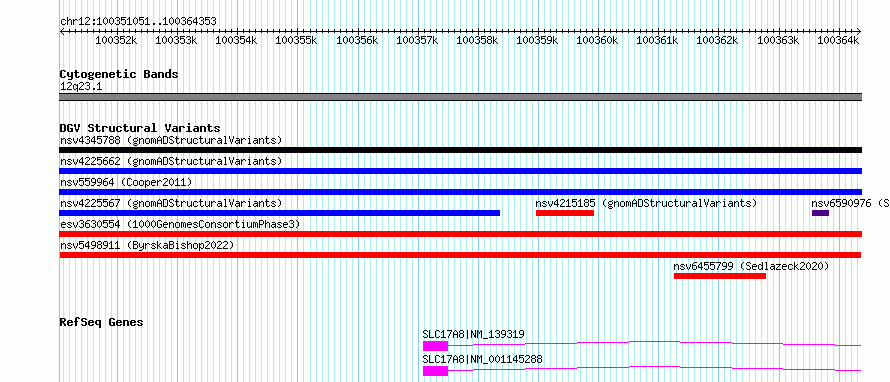The height and width of the screenshot is (382, 890).
Task: Click the 100358k ruler tick label
Action: (x=477, y=40)
